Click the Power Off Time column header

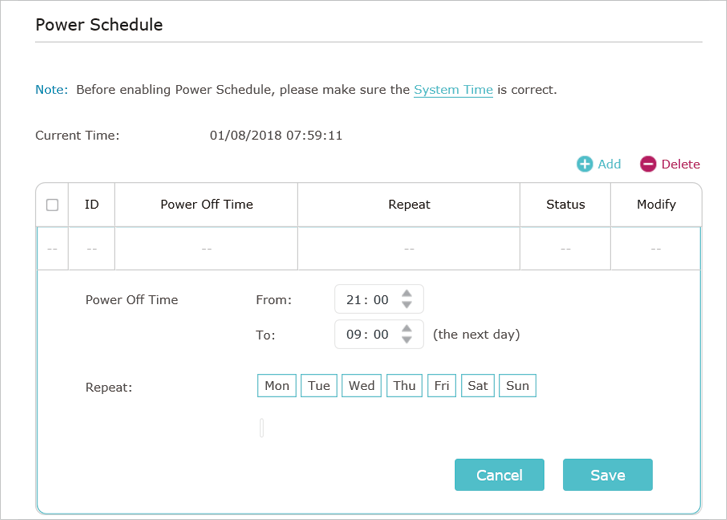click(x=206, y=204)
